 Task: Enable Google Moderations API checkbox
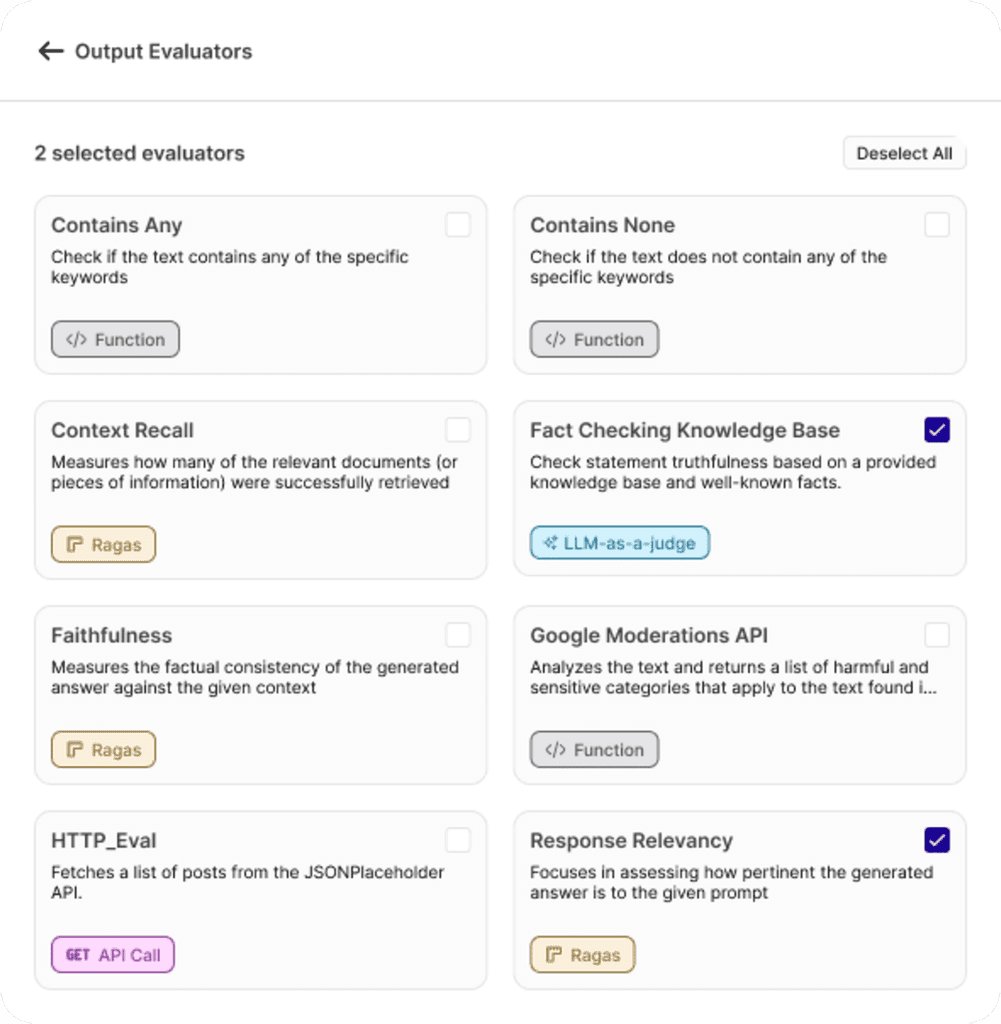937,635
